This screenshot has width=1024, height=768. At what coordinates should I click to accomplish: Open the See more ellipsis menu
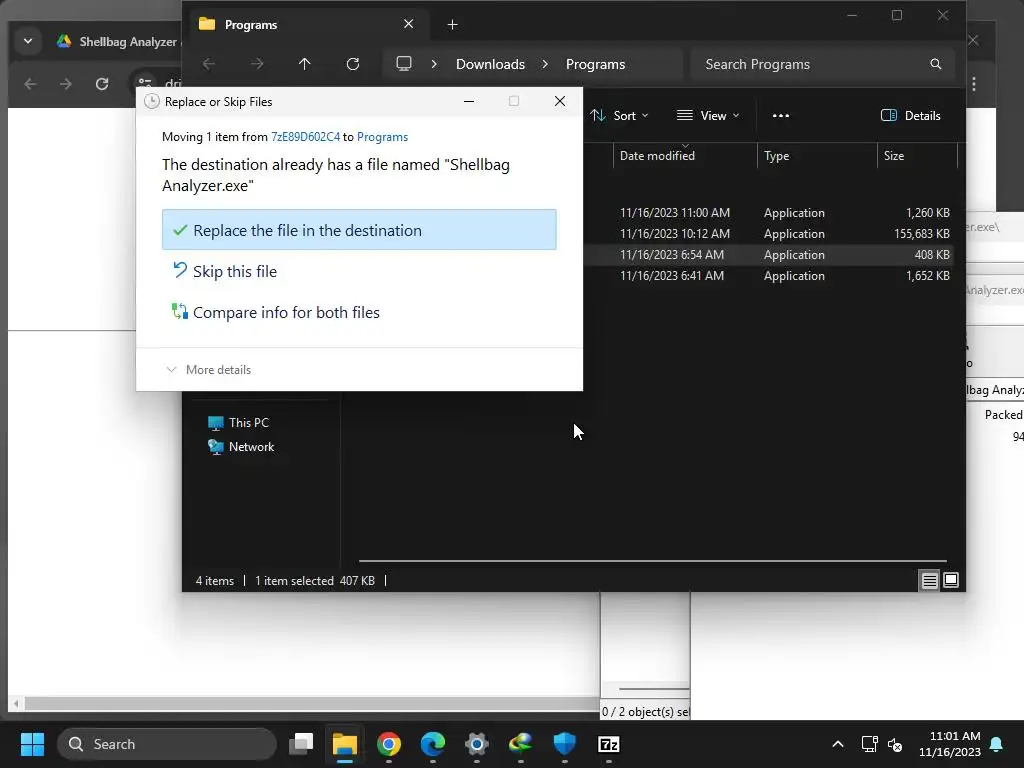[x=780, y=116]
